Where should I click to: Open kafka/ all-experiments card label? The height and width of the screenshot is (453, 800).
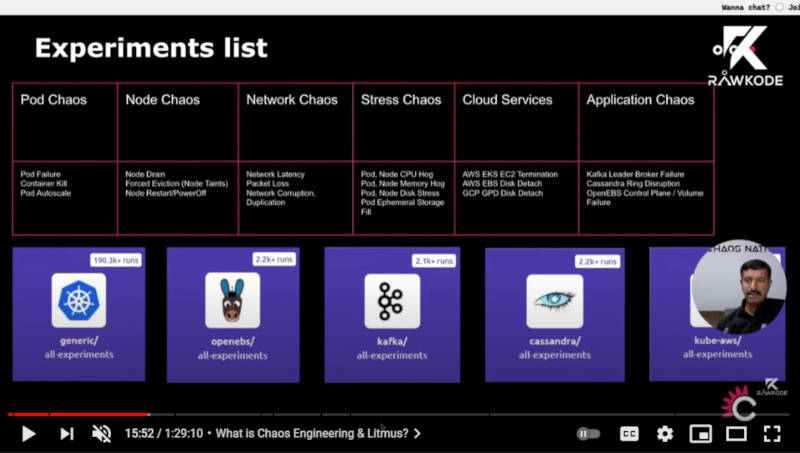click(392, 348)
